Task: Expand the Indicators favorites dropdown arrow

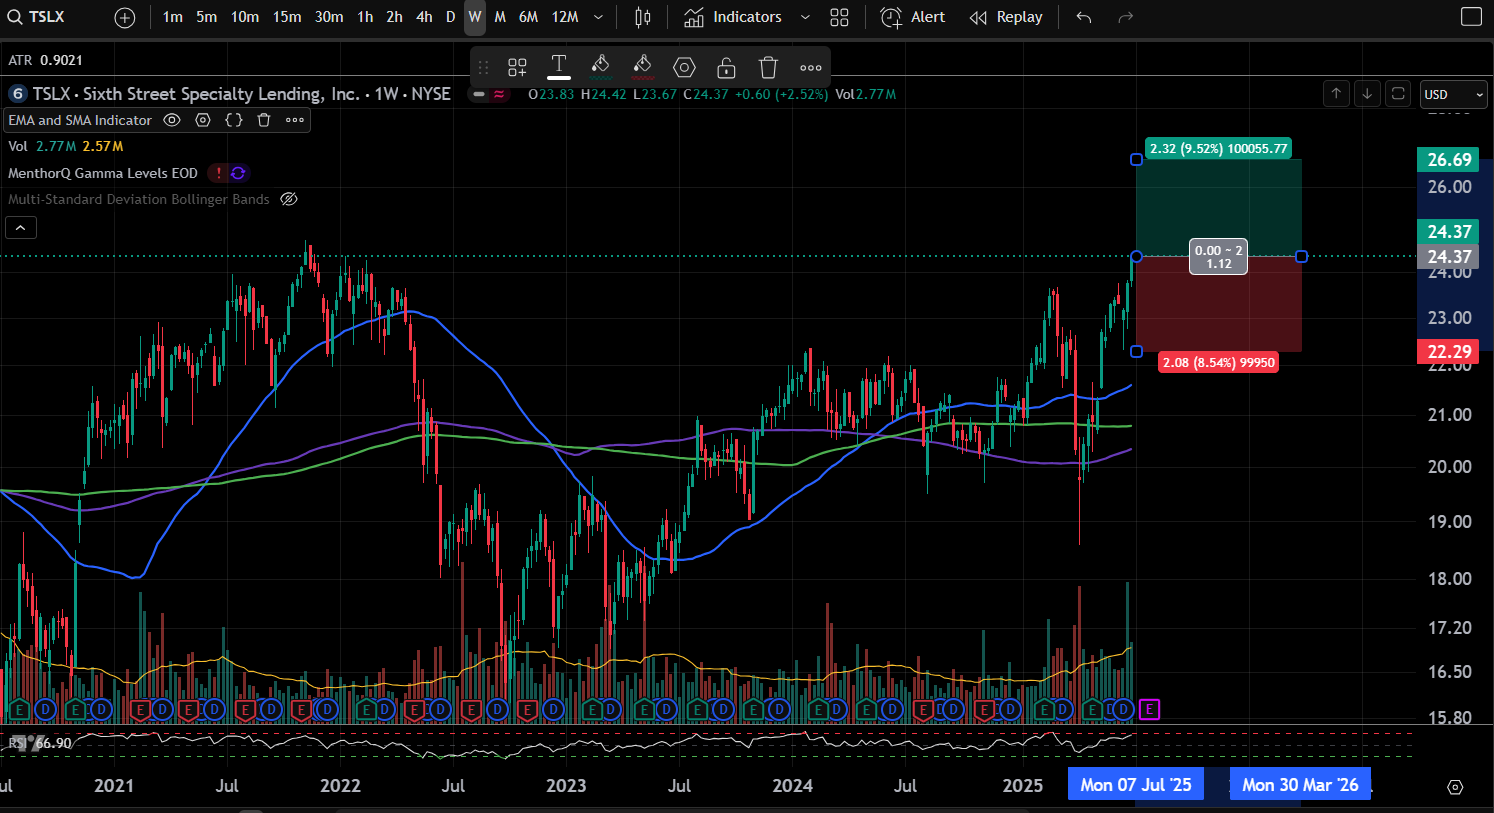Action: point(805,17)
